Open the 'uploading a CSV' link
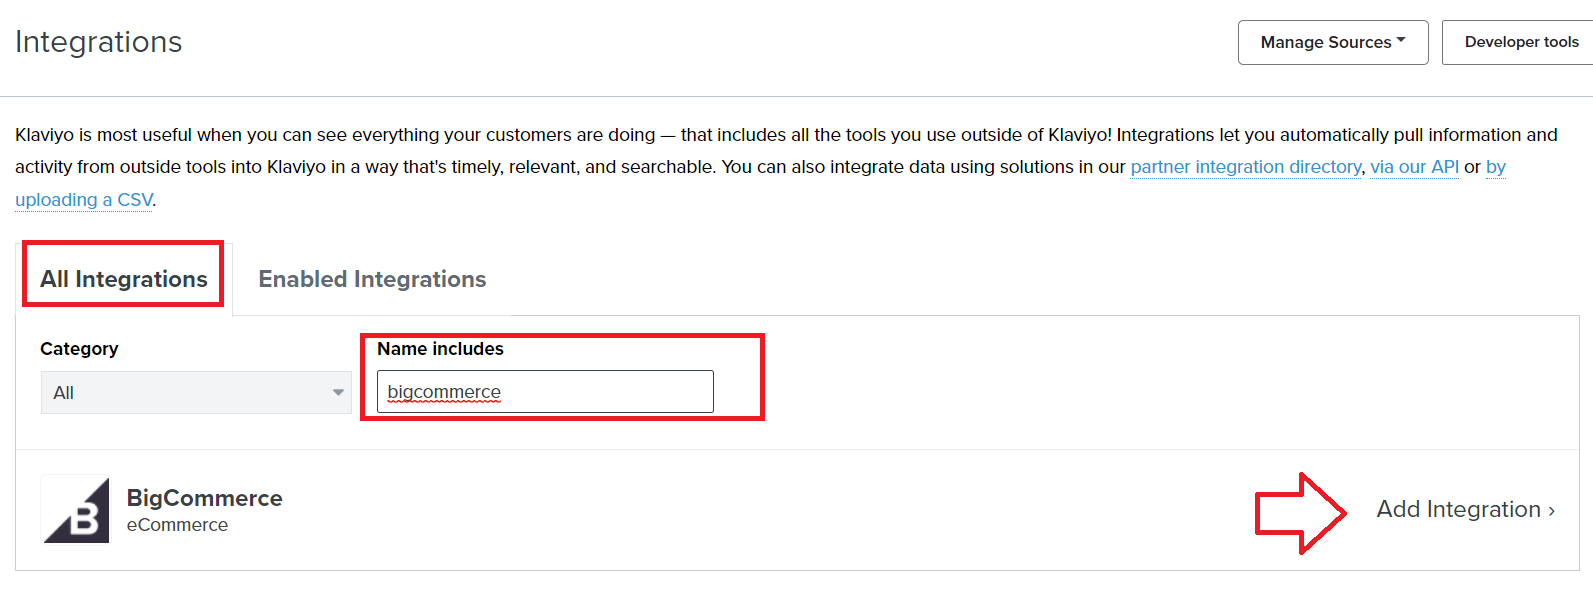 point(84,200)
